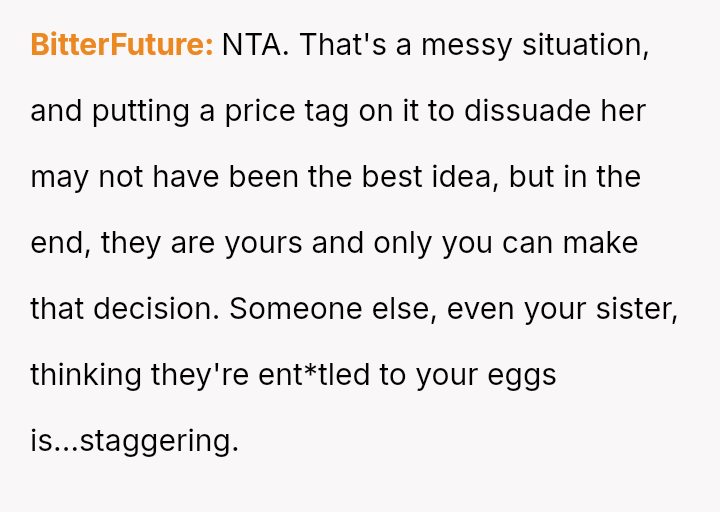The width and height of the screenshot is (720, 512).
Task: Click the word "thinking" starting the sixth line
Action: (86, 375)
